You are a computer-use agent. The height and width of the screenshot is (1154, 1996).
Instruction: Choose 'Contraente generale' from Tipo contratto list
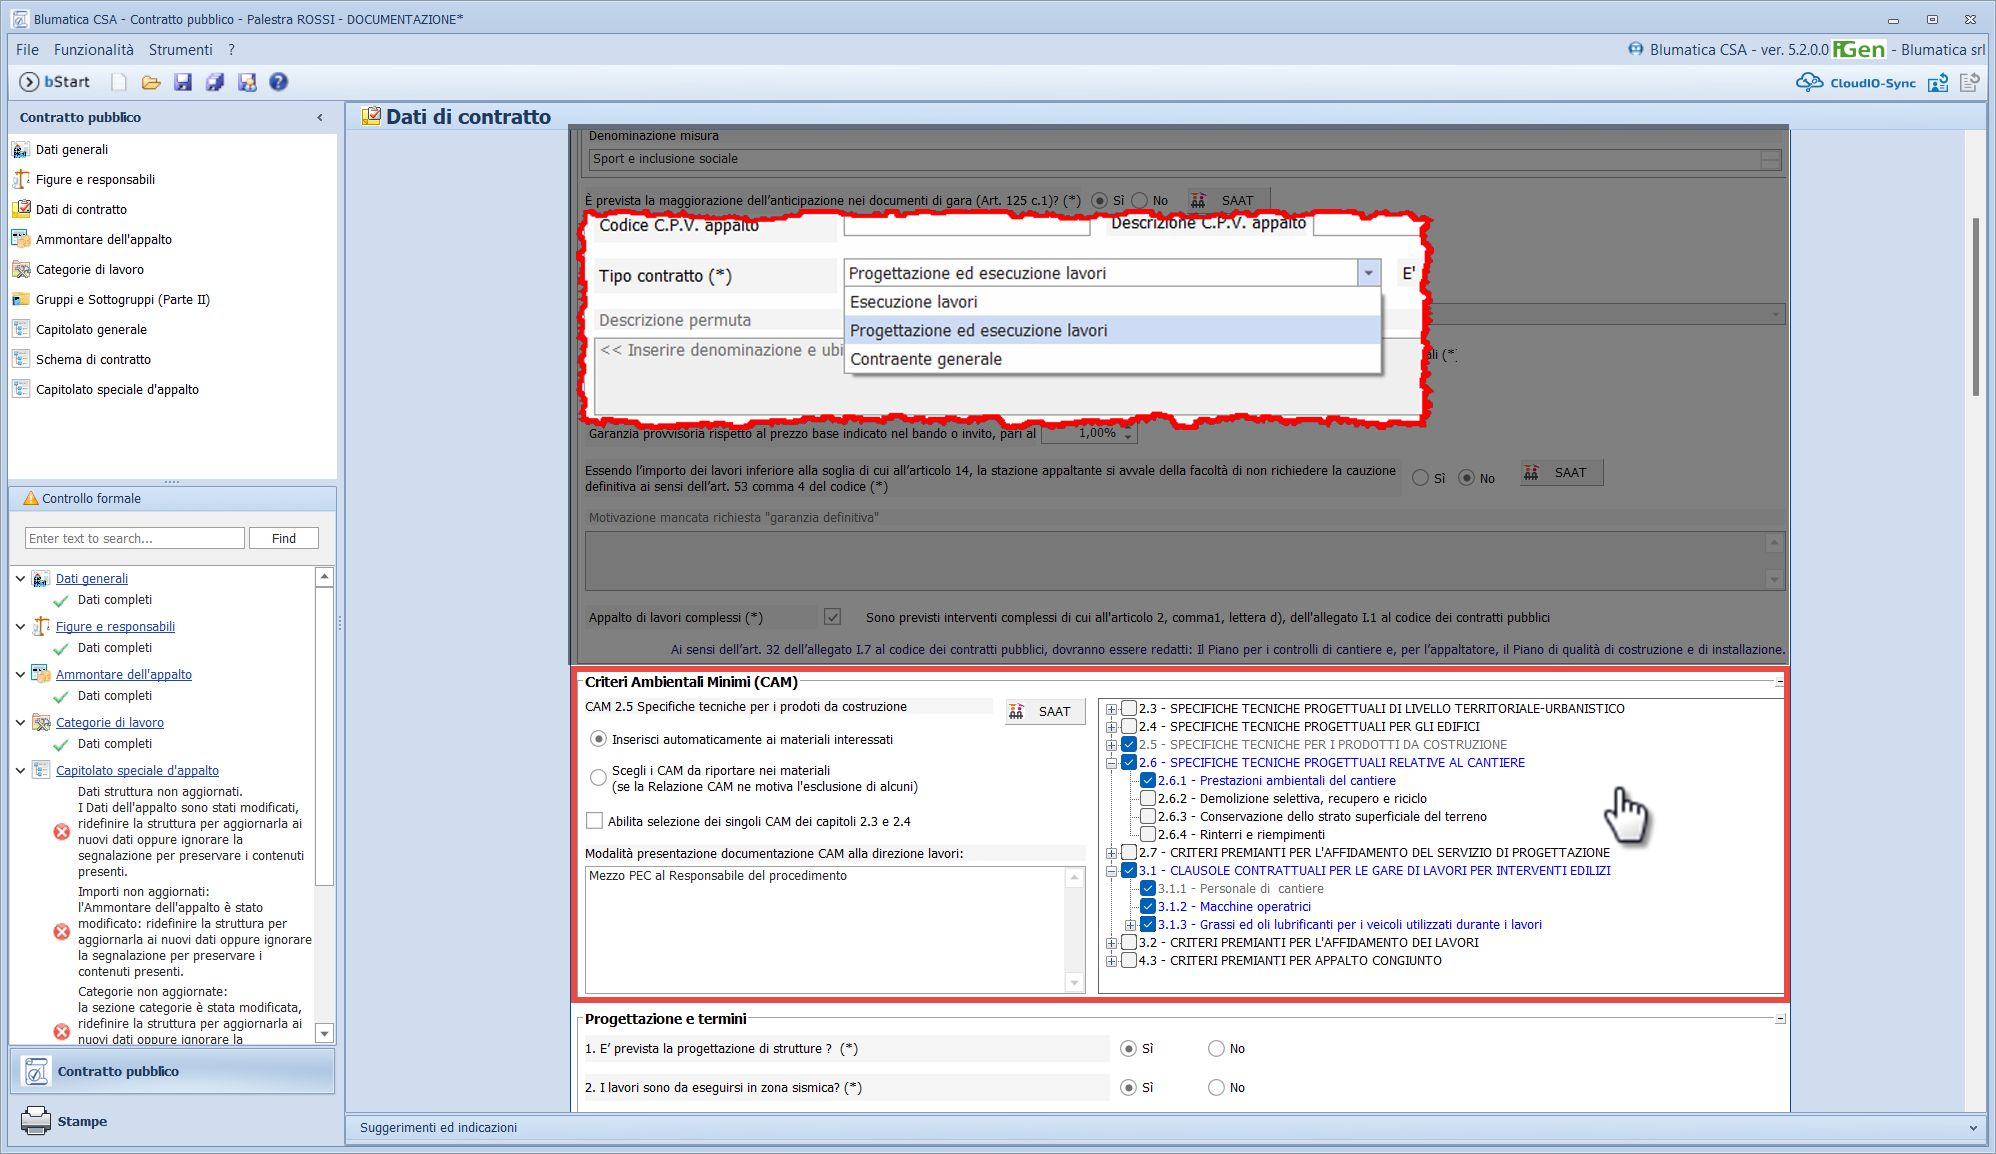(x=926, y=359)
